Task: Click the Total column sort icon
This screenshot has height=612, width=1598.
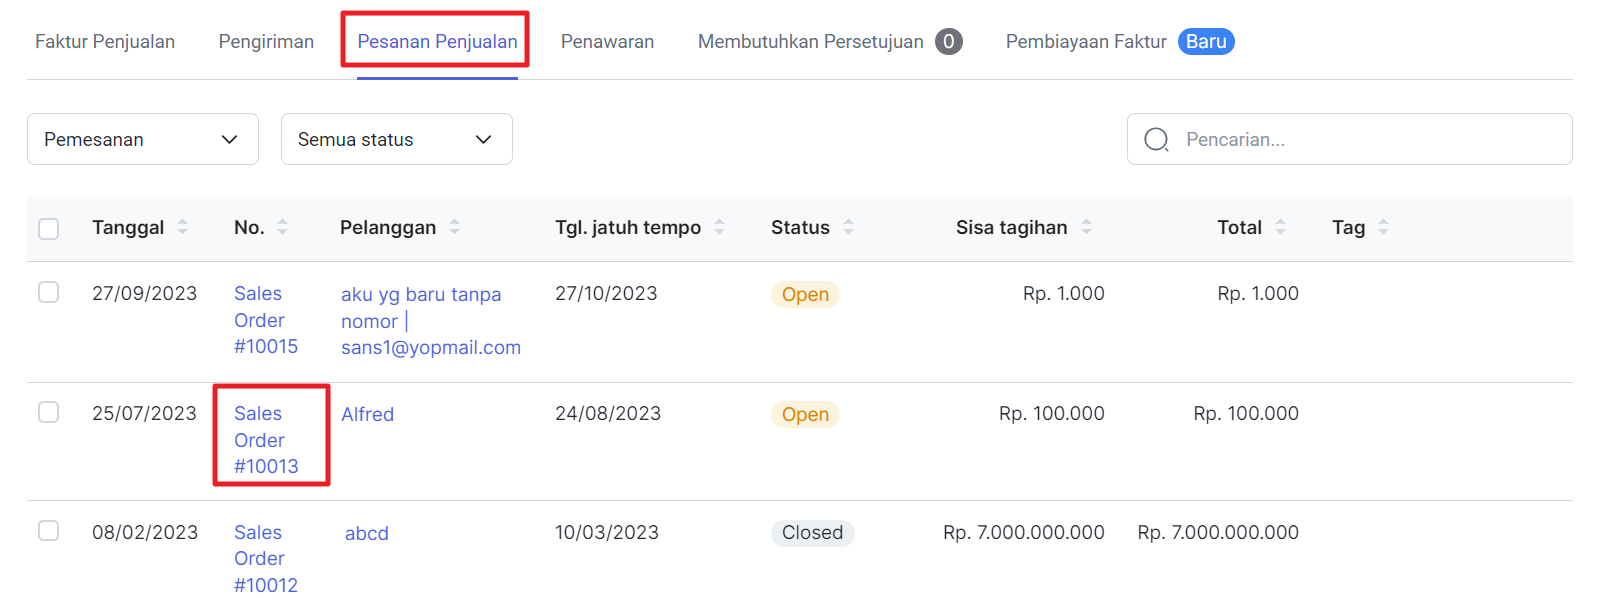Action: 1280,228
